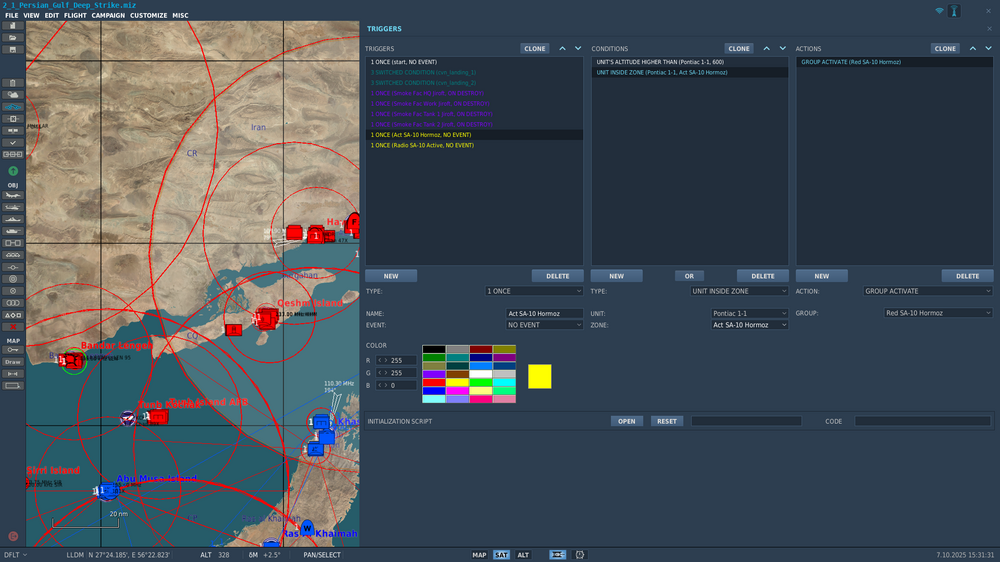
Task: Open the ZONE dropdown showing Act SA-10 Hormoz
Action: (x=749, y=325)
